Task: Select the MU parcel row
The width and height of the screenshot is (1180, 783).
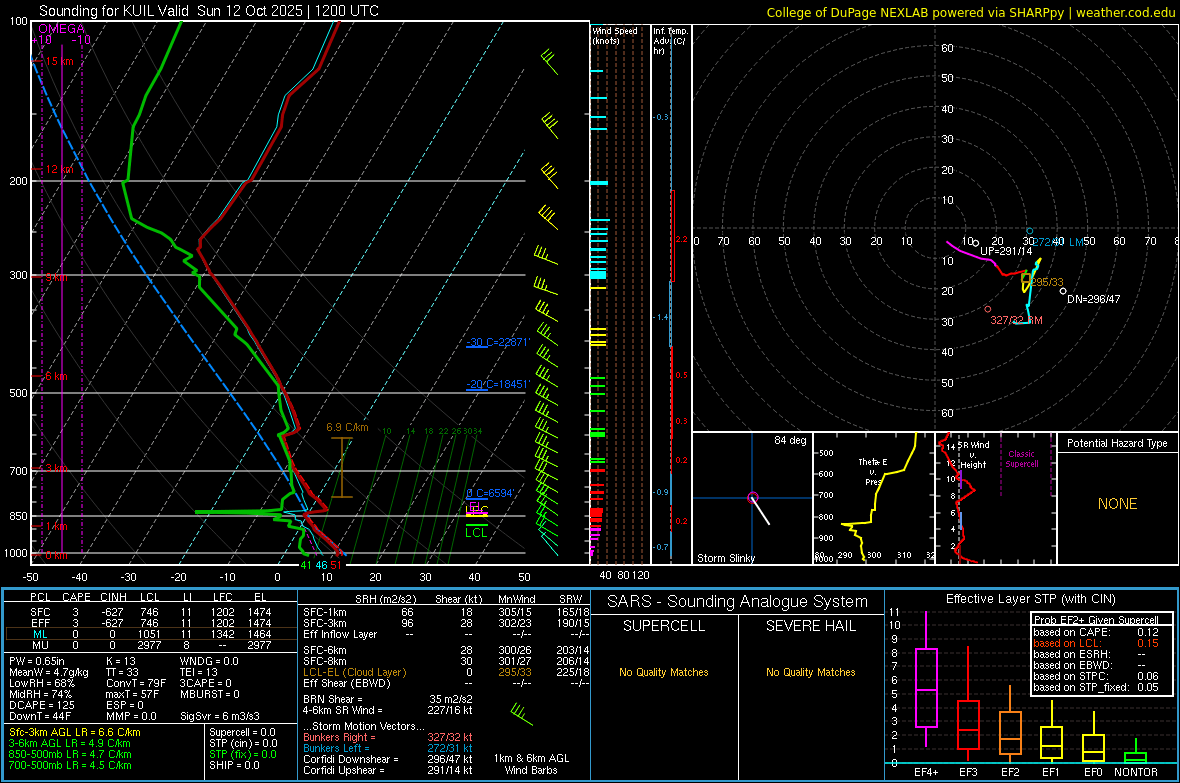Action: (150, 645)
